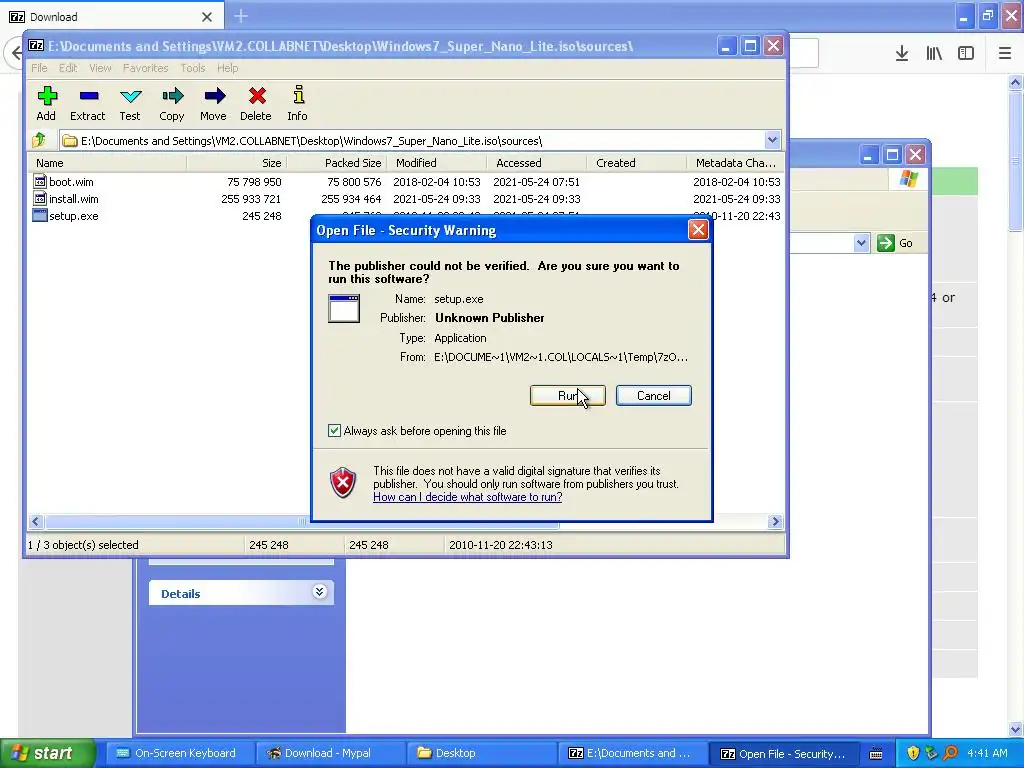Click the Cancel button
1024x768 pixels.
coord(654,395)
